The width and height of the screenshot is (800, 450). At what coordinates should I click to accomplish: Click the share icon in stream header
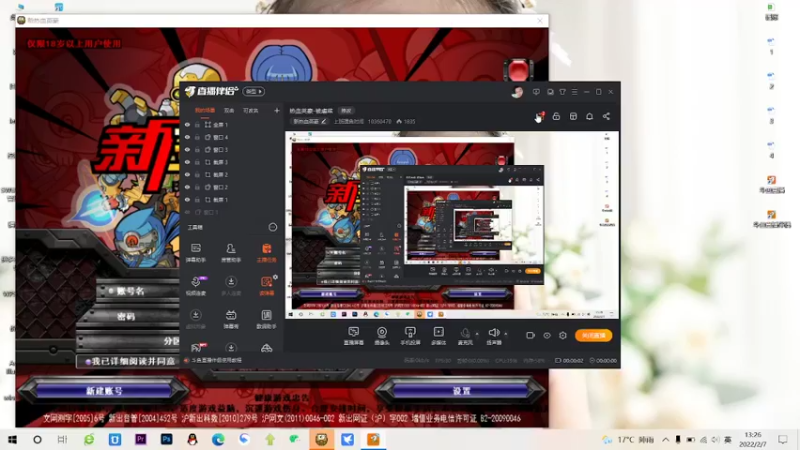[x=606, y=116]
